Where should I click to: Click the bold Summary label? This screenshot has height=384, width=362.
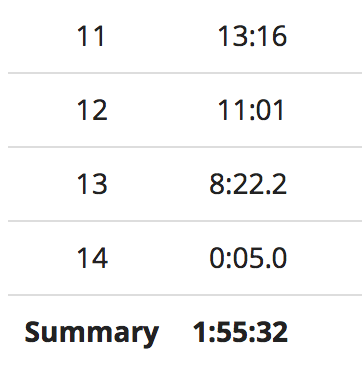tap(92, 333)
